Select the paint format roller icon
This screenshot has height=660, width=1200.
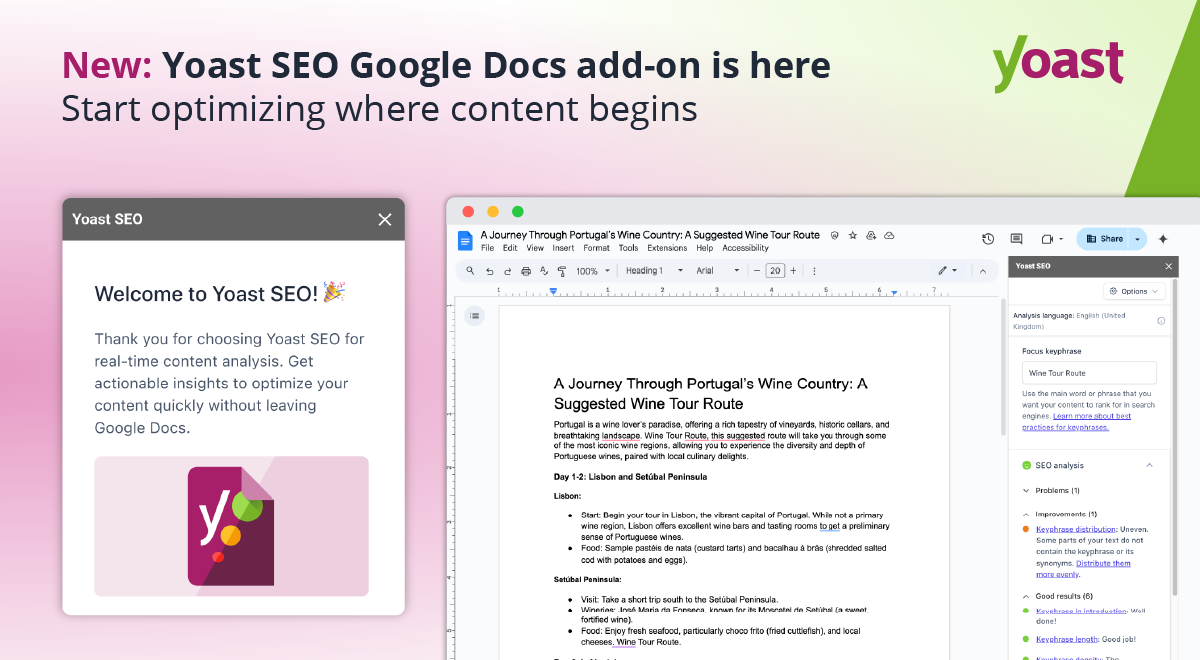coord(561,271)
